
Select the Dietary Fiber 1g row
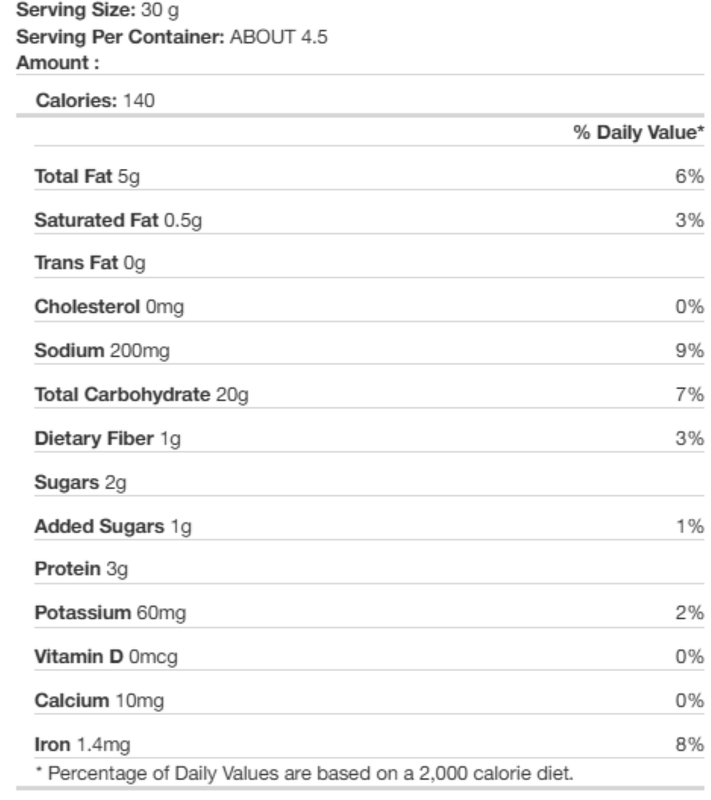pos(369,438)
